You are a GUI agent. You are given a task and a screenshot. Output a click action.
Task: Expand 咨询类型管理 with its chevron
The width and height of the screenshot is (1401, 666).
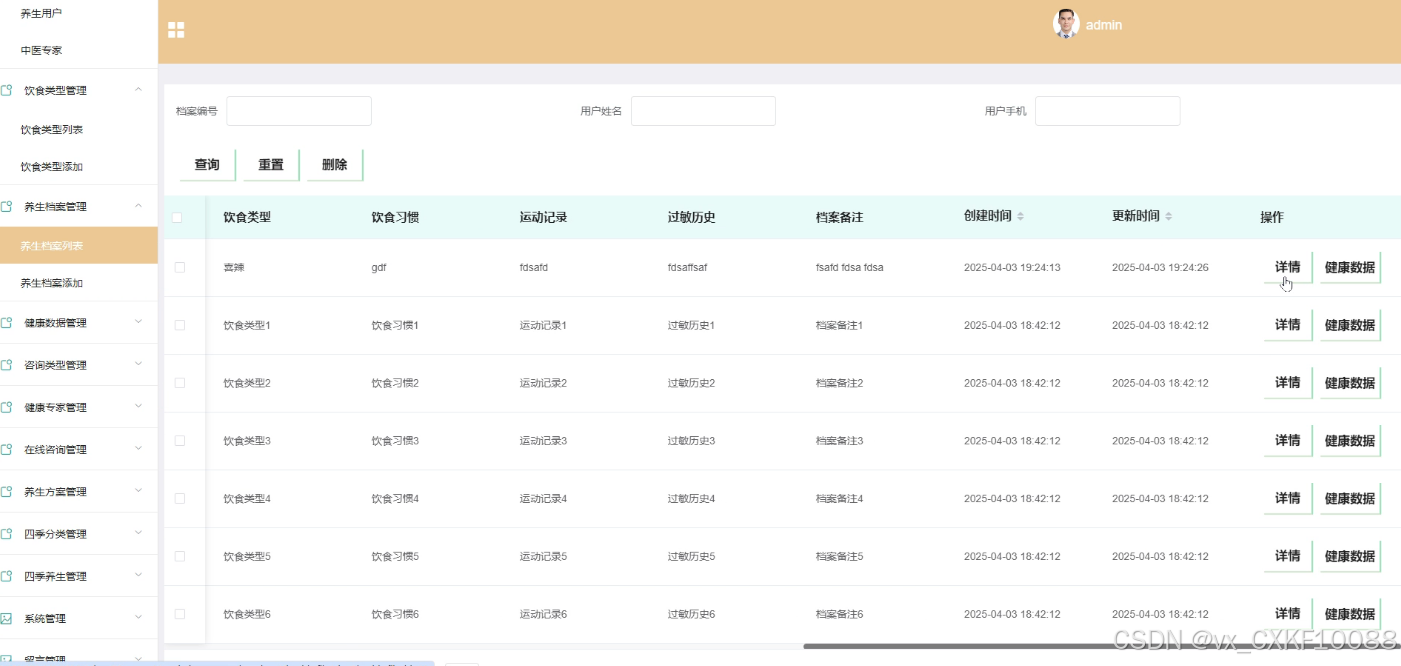click(138, 365)
